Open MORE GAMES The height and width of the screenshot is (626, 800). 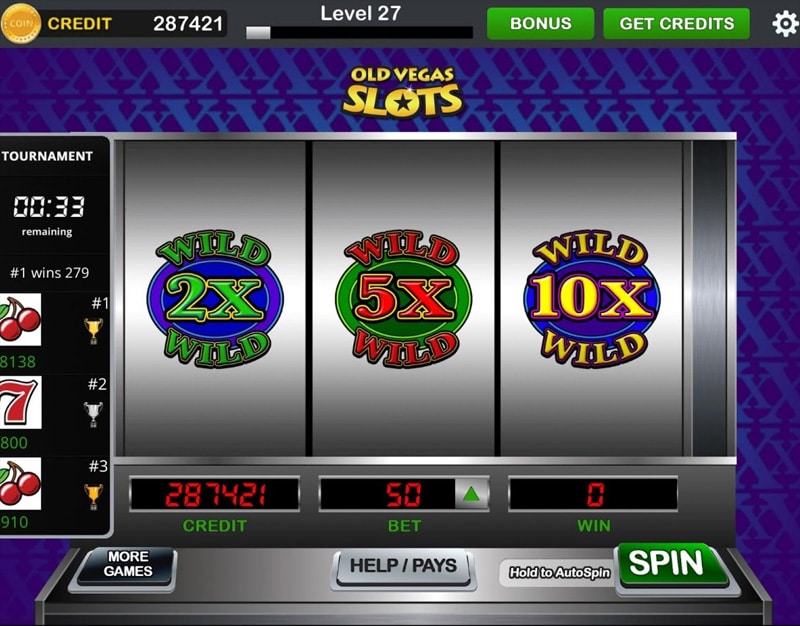tap(128, 565)
